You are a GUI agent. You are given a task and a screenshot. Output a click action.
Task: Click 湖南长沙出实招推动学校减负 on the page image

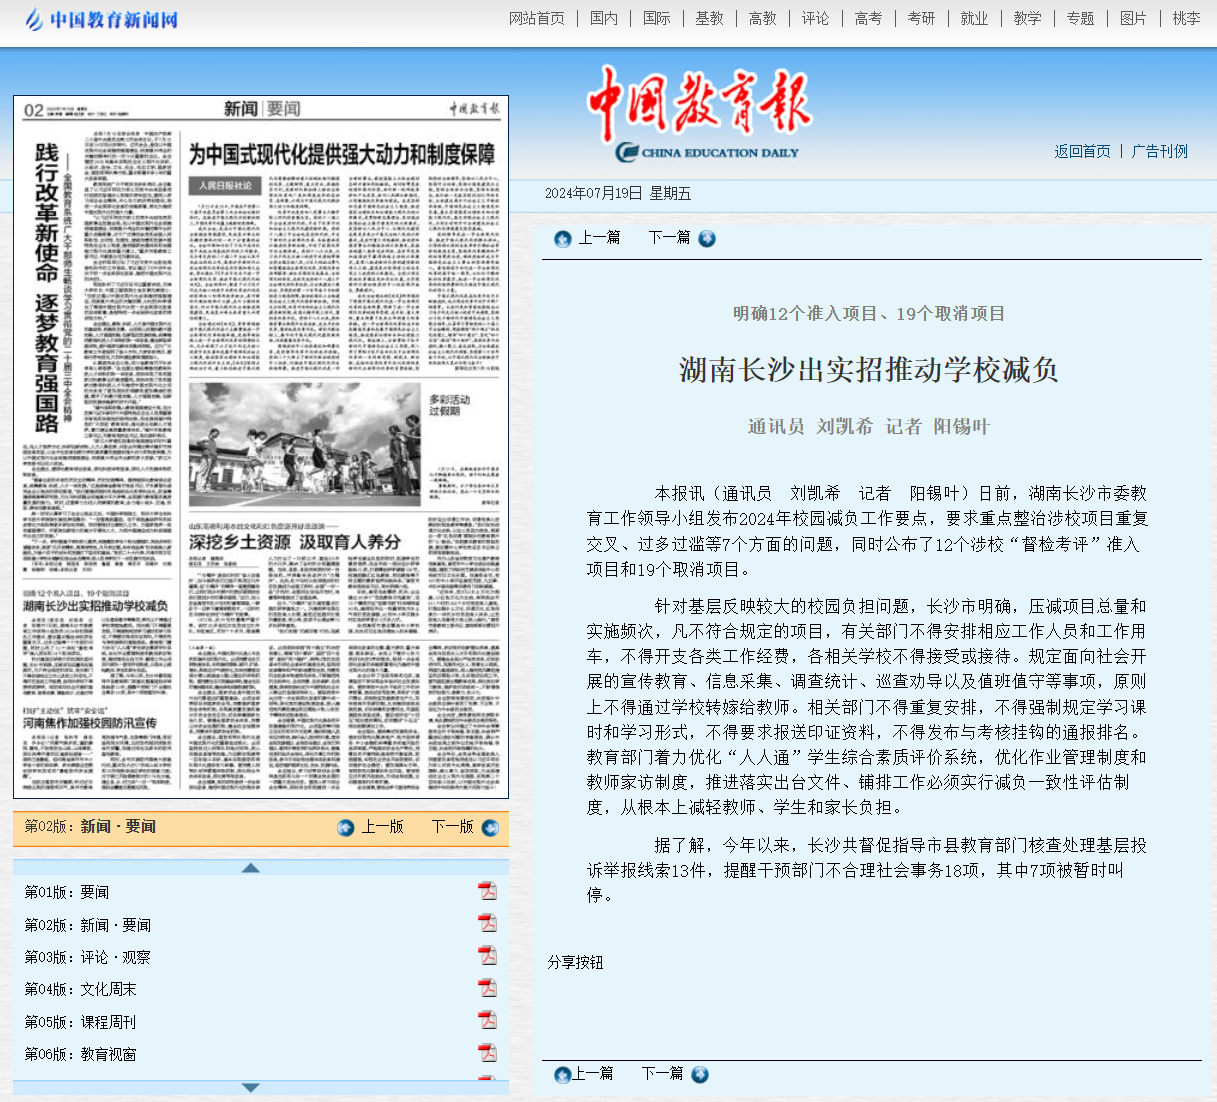[96, 606]
